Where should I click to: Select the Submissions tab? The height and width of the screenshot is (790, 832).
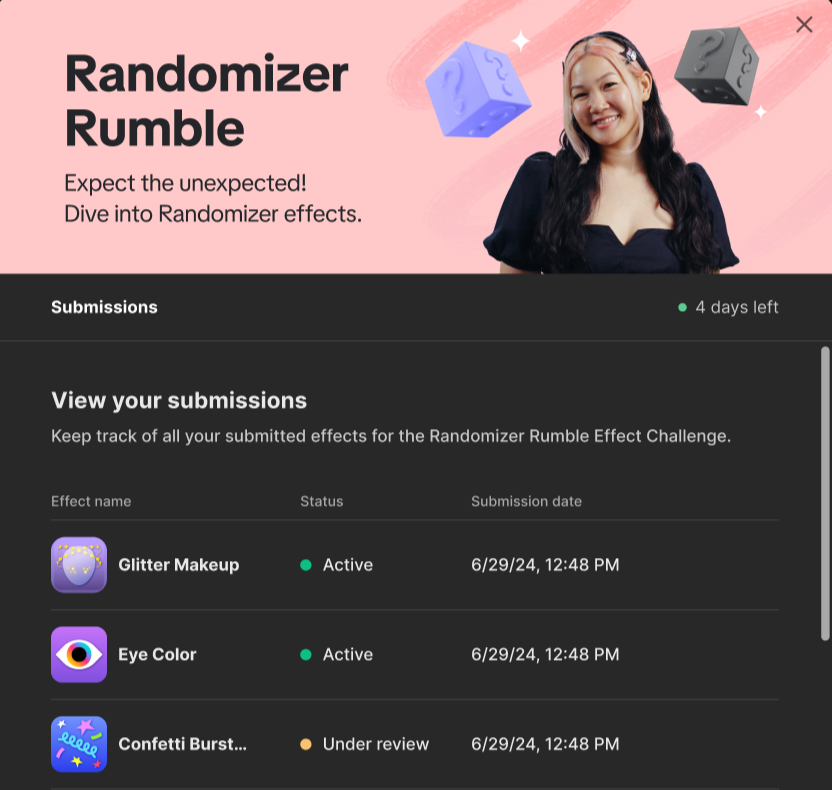point(105,307)
